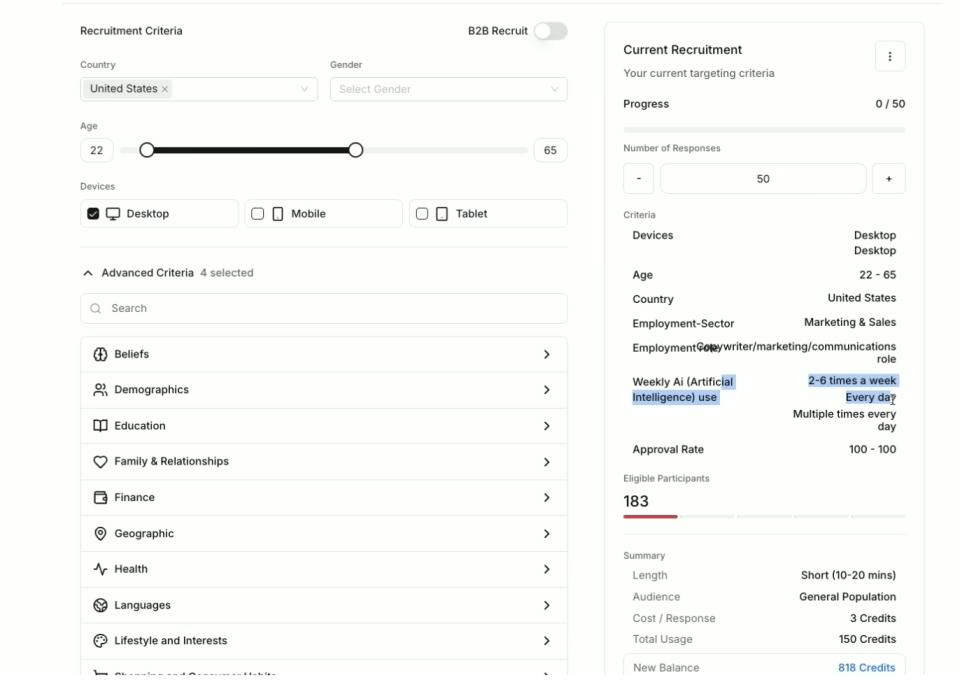Check the Tablet device option
Viewport: 960px width, 694px height.
(x=422, y=214)
